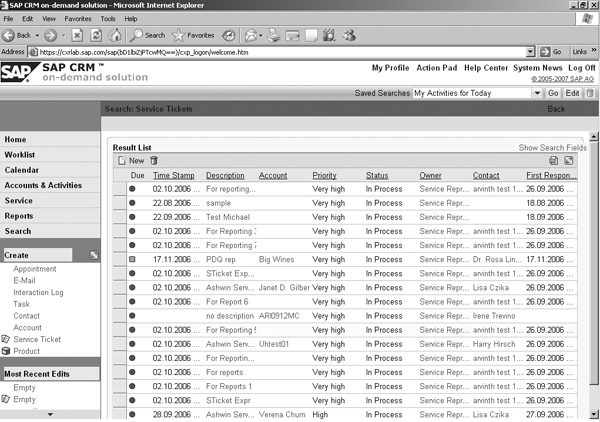Collapse the Create panel in sidebar
This screenshot has width=600, height=422.
(93, 256)
